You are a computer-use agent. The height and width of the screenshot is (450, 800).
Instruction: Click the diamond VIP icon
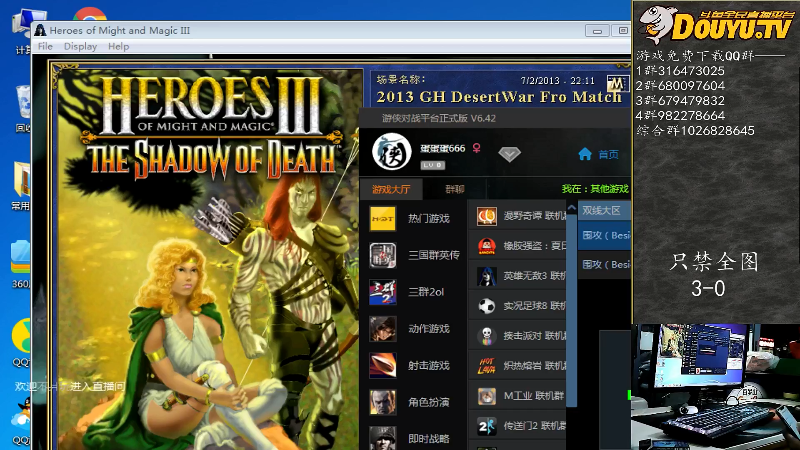coord(509,154)
